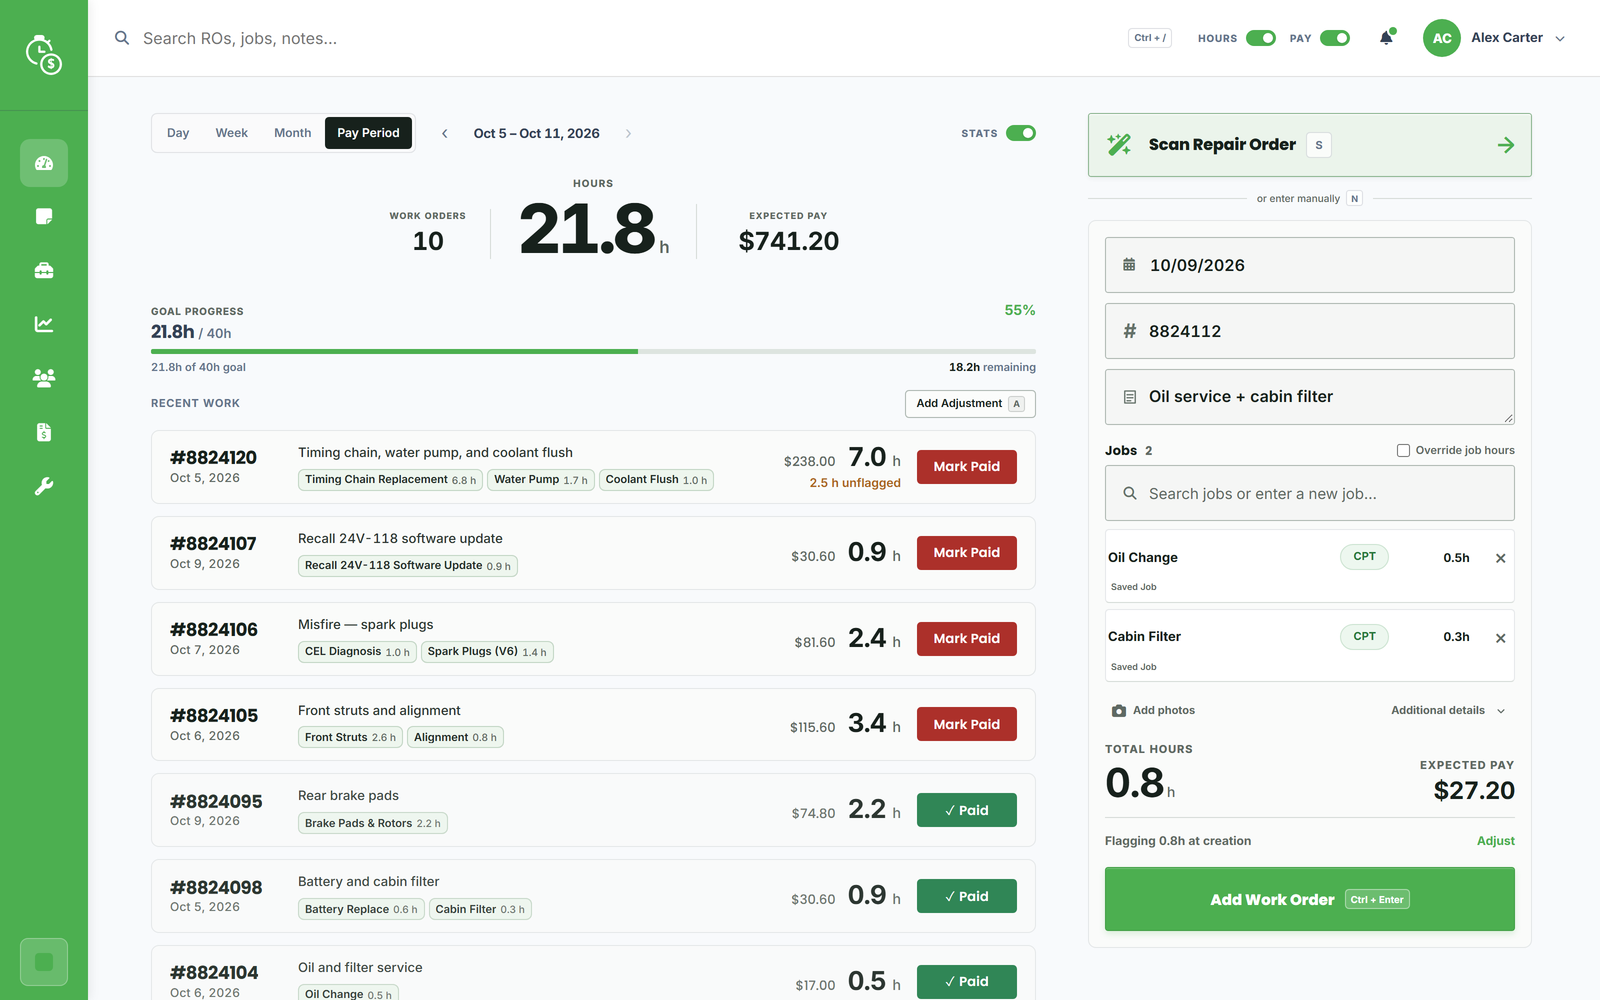Screen dimensions: 1600x1000
Task: Mark order #8824106 as paid
Action: tap(967, 639)
